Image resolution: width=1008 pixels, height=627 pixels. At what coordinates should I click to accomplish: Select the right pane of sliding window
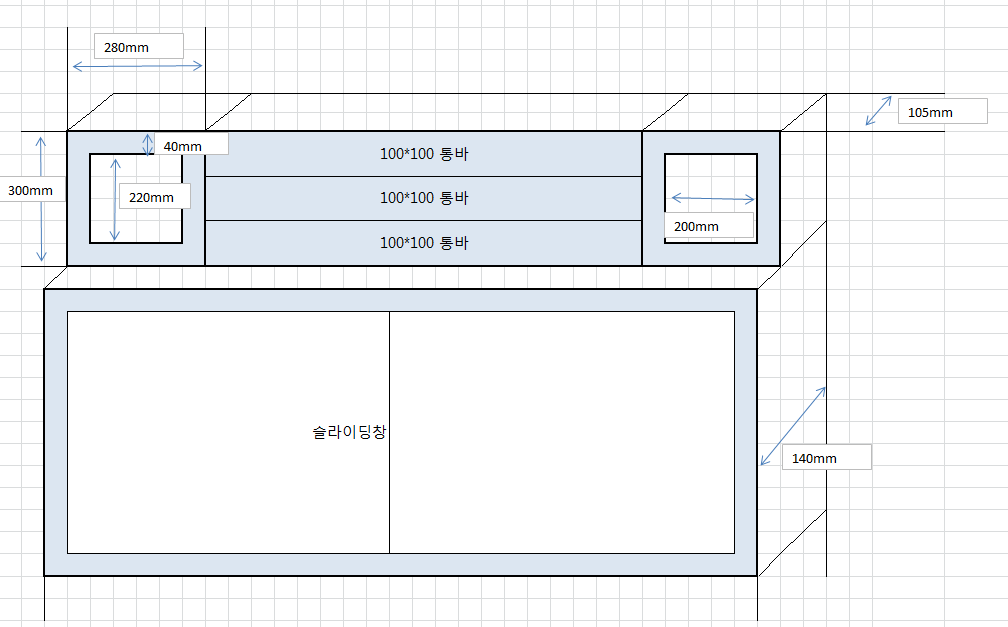click(x=561, y=432)
